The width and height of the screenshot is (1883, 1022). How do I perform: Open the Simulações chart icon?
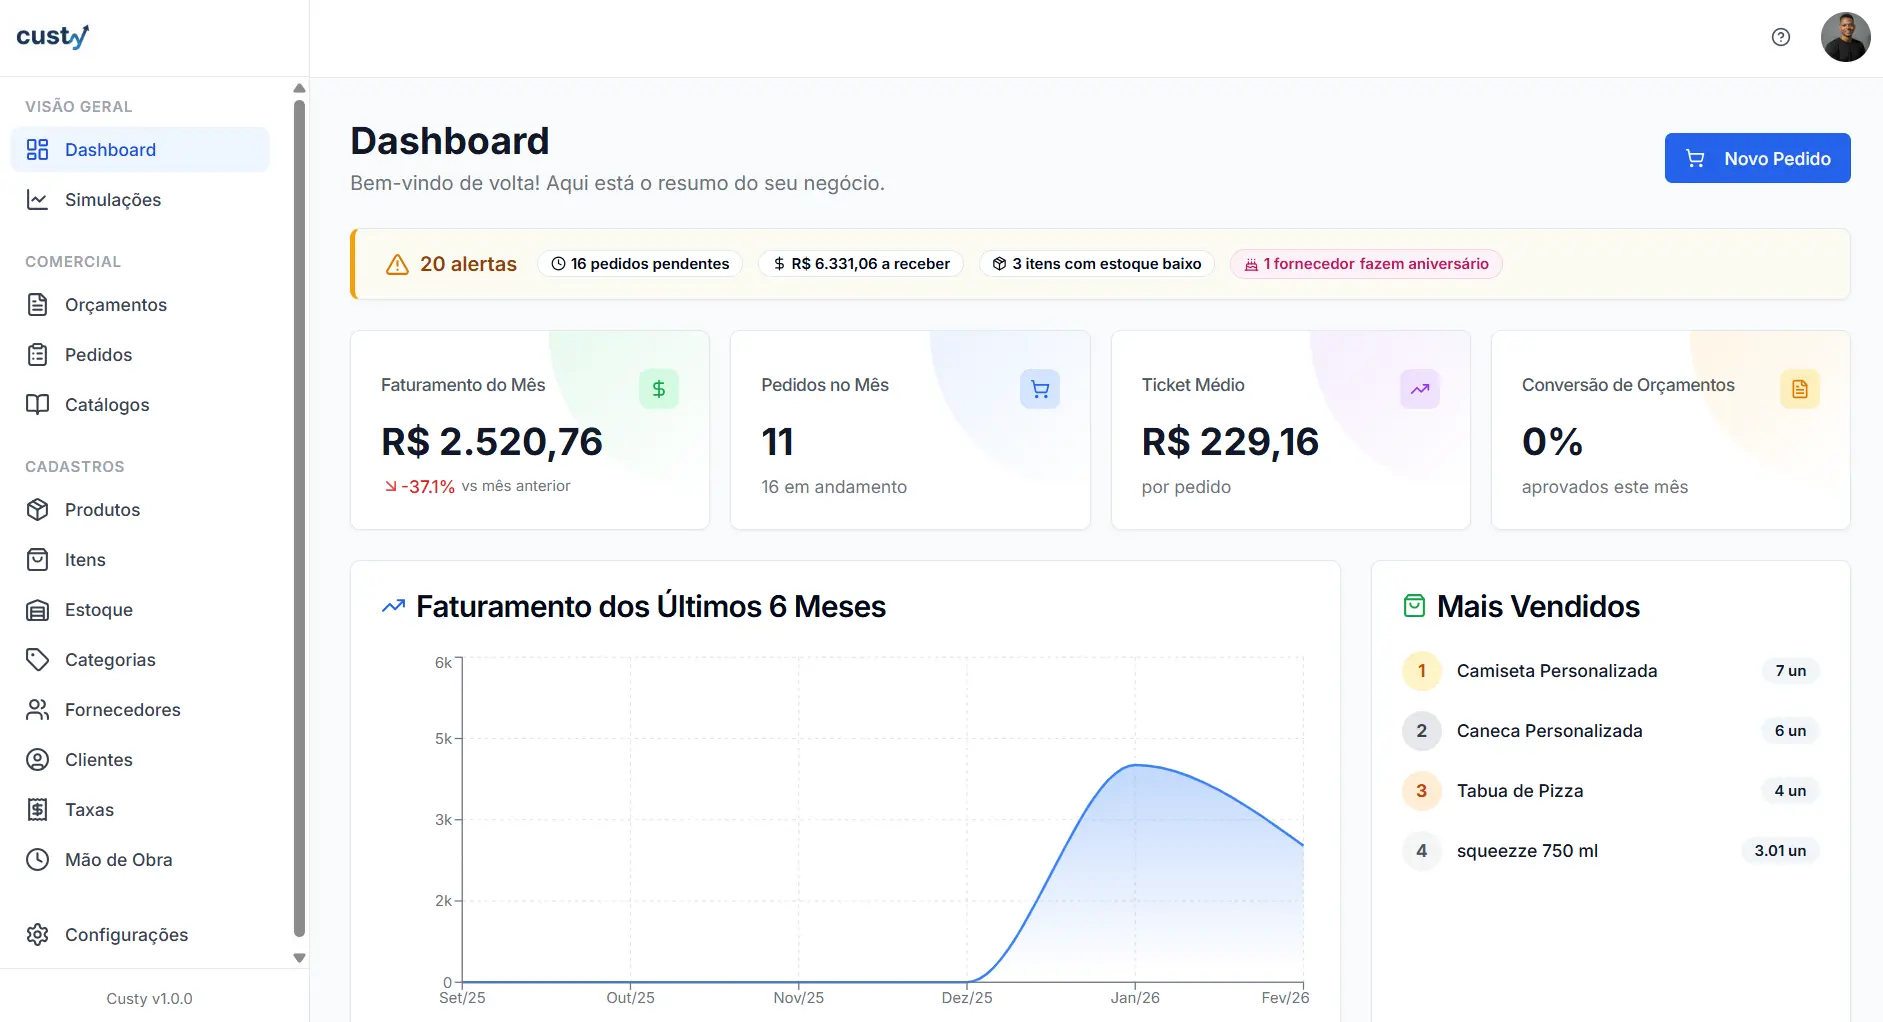(37, 199)
